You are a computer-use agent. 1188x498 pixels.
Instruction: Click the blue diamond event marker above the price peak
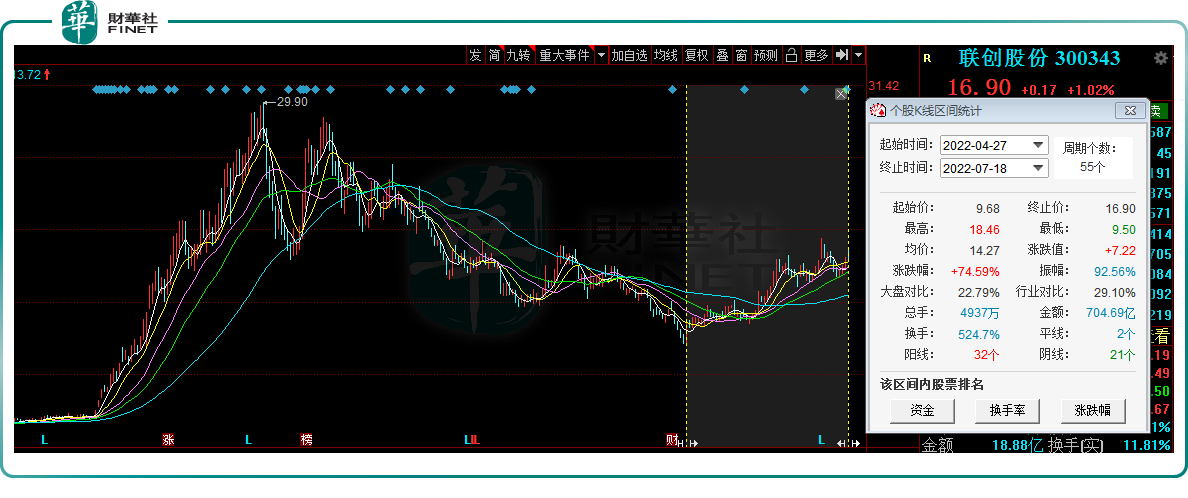(x=261, y=90)
